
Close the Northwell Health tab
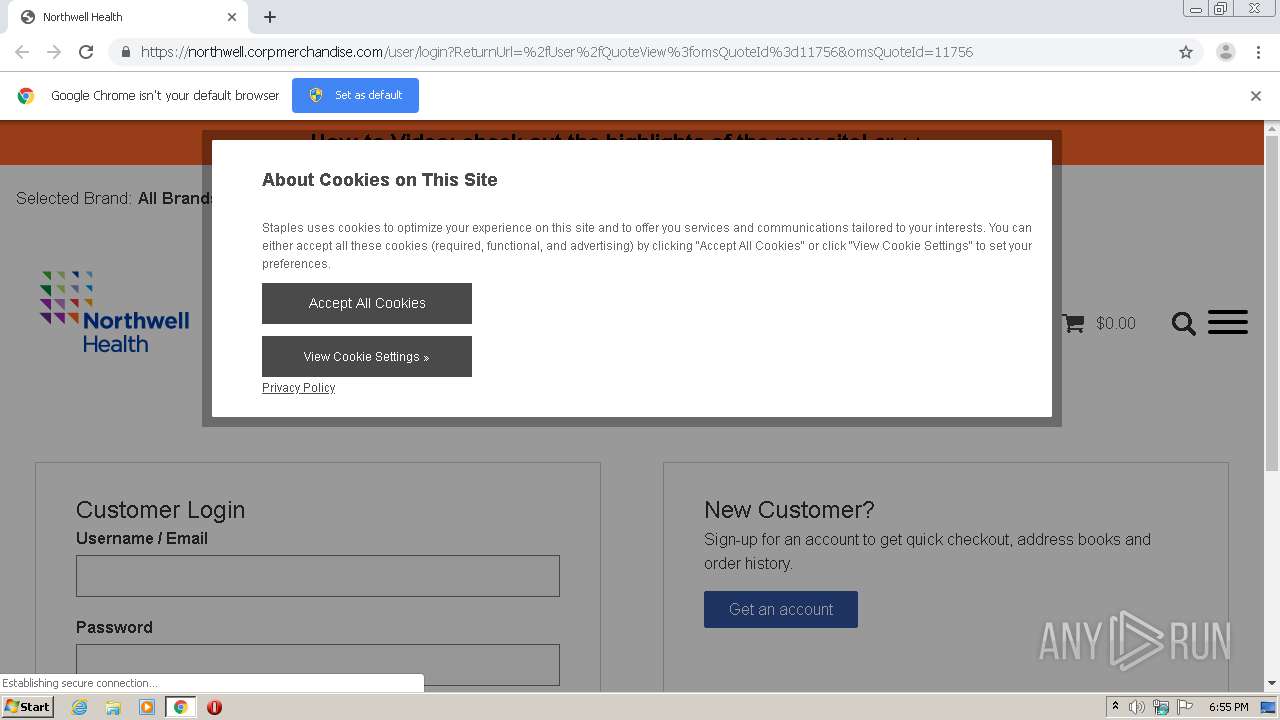pos(232,17)
